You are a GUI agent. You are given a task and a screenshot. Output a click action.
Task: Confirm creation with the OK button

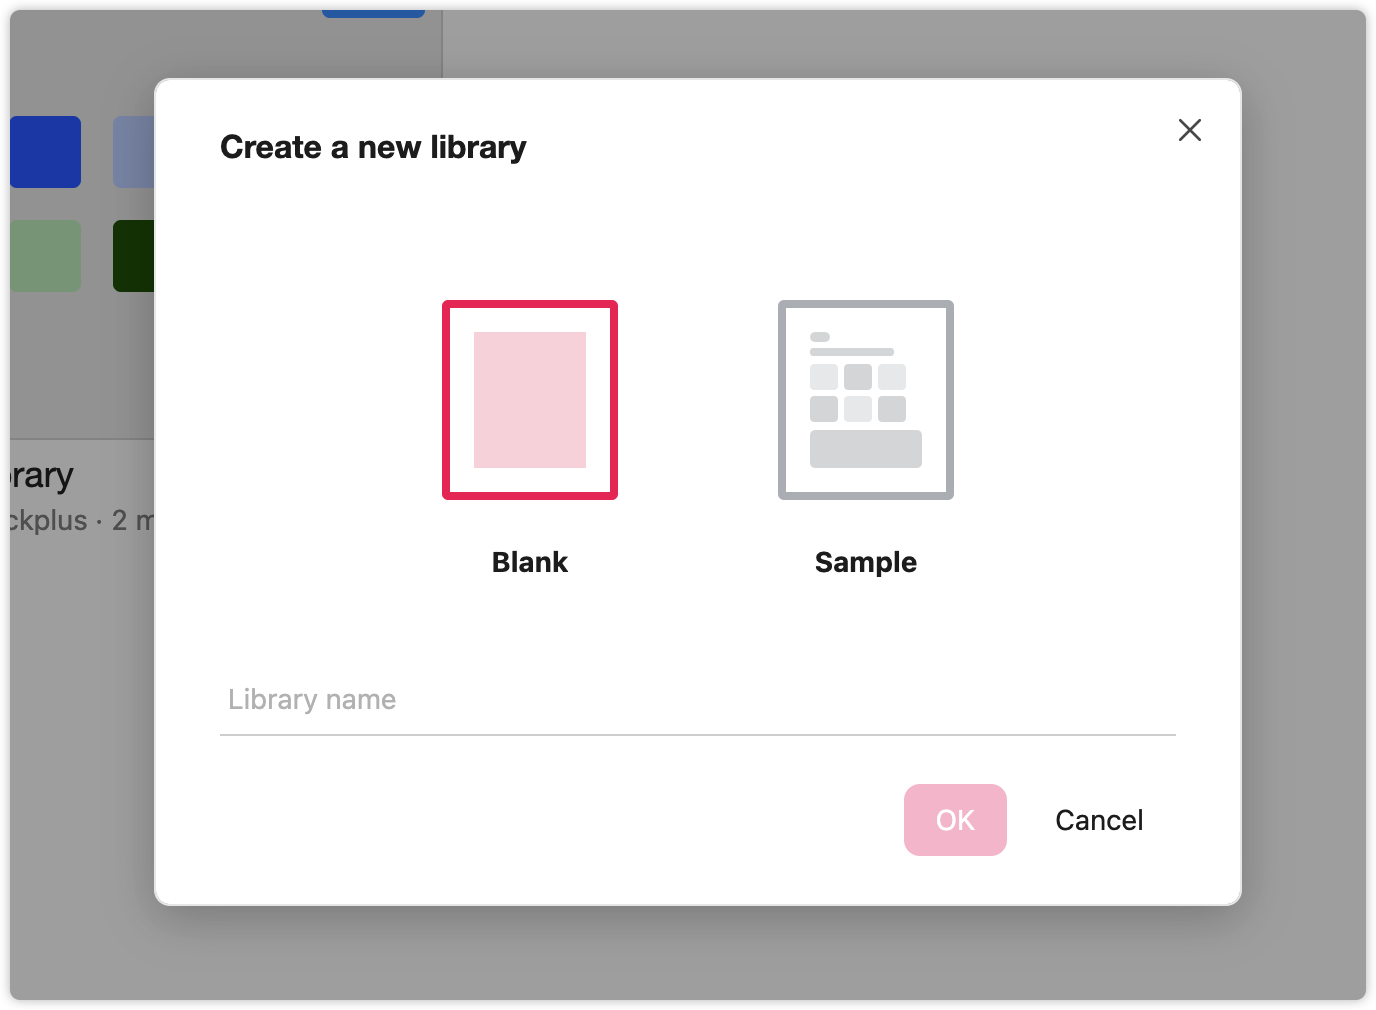coord(955,820)
